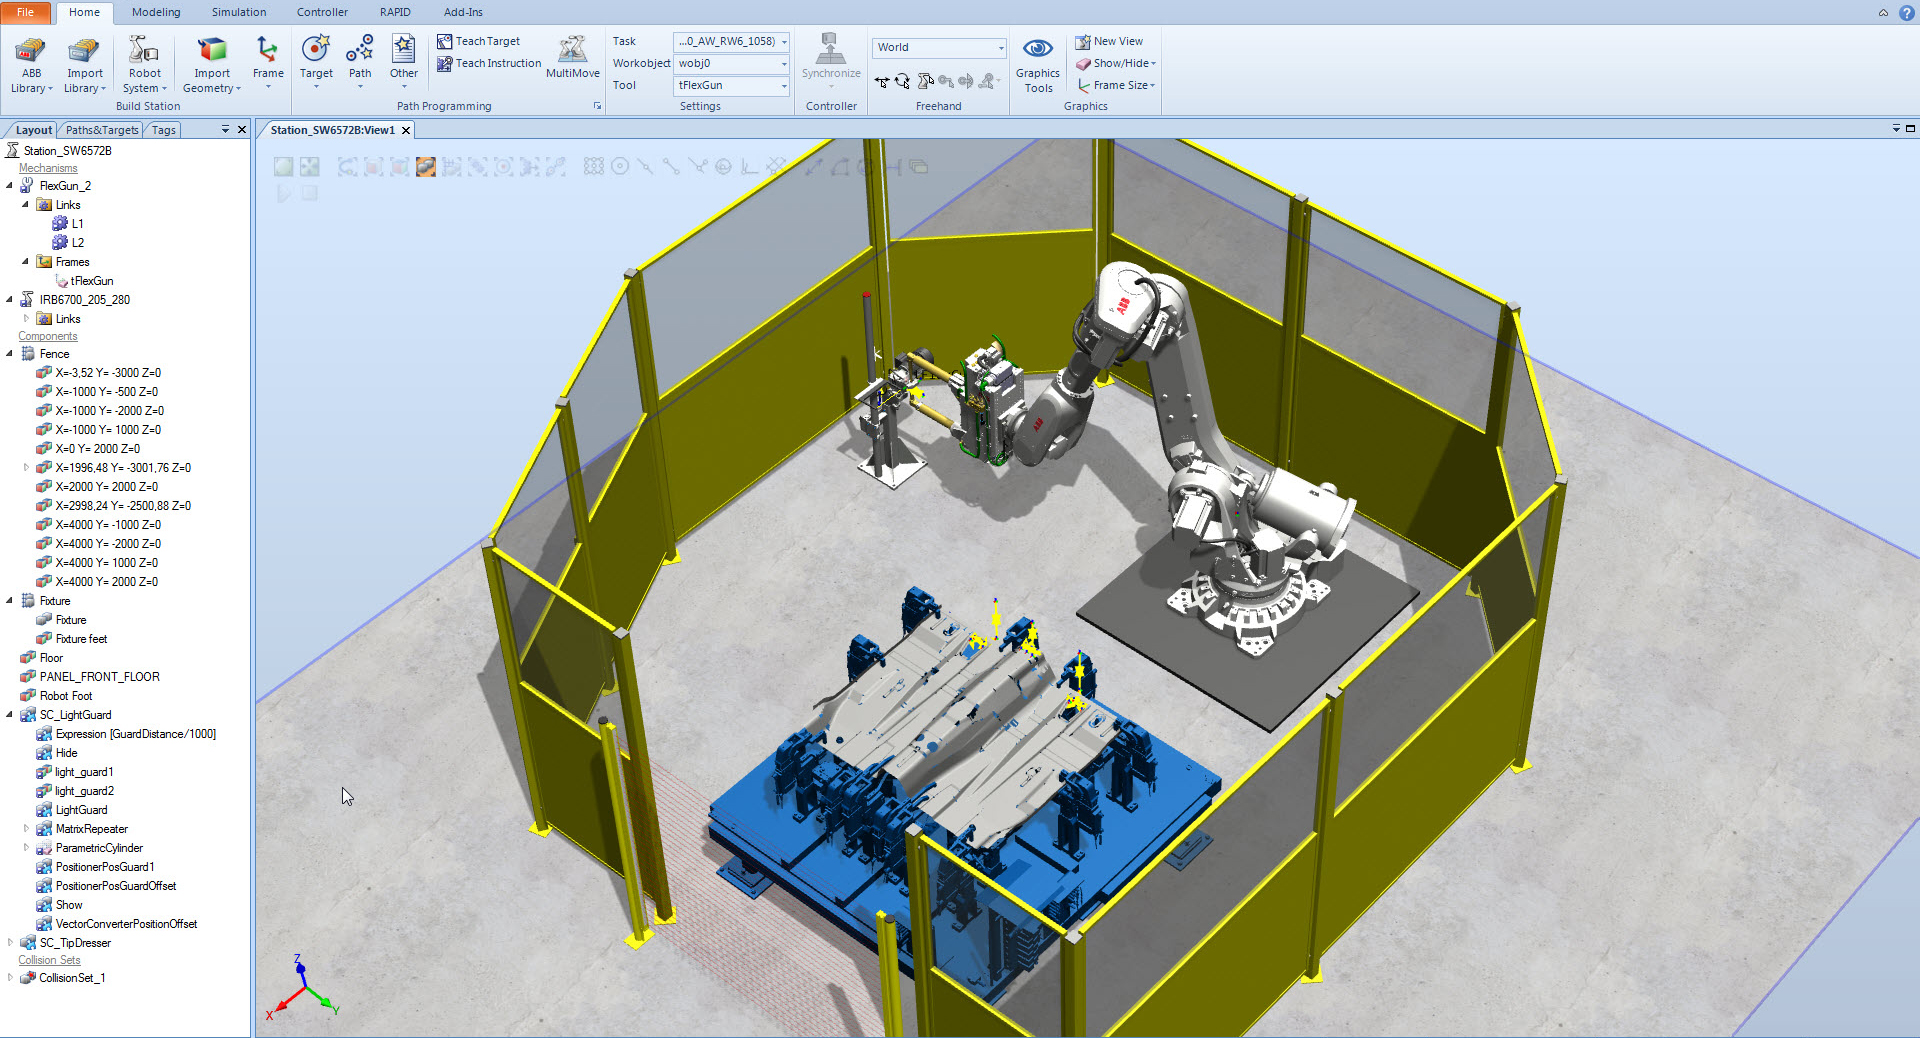Select the Robot System tool
Screen dimensions: 1920x1038
[x=144, y=62]
